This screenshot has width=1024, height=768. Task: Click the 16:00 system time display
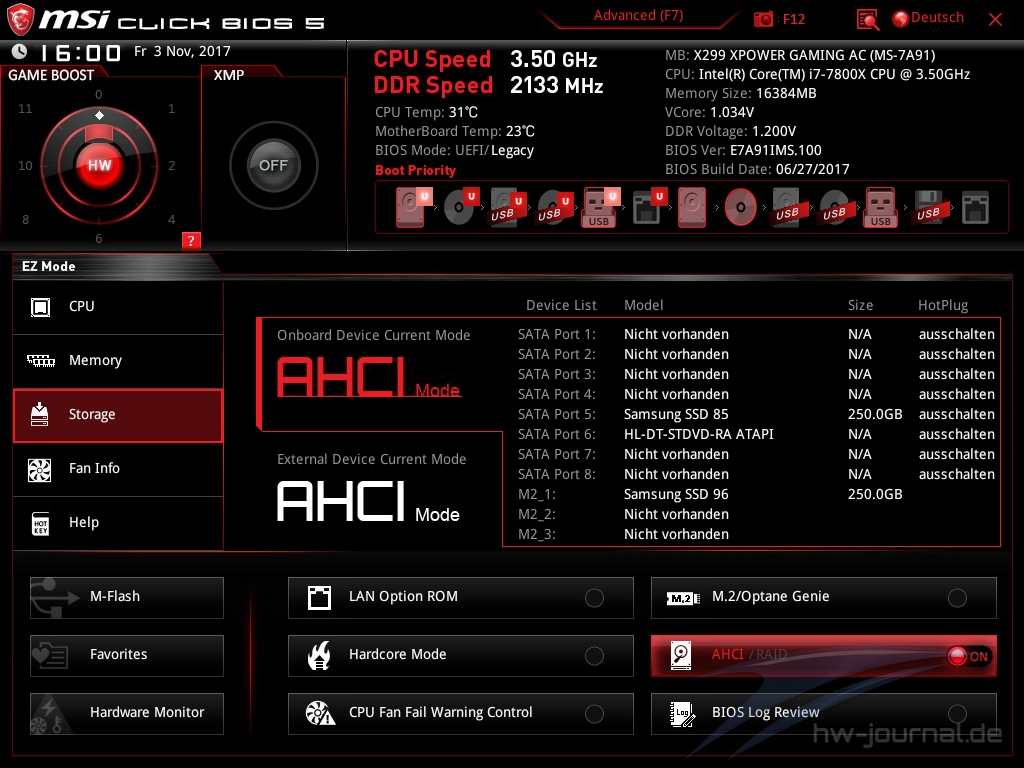point(81,52)
